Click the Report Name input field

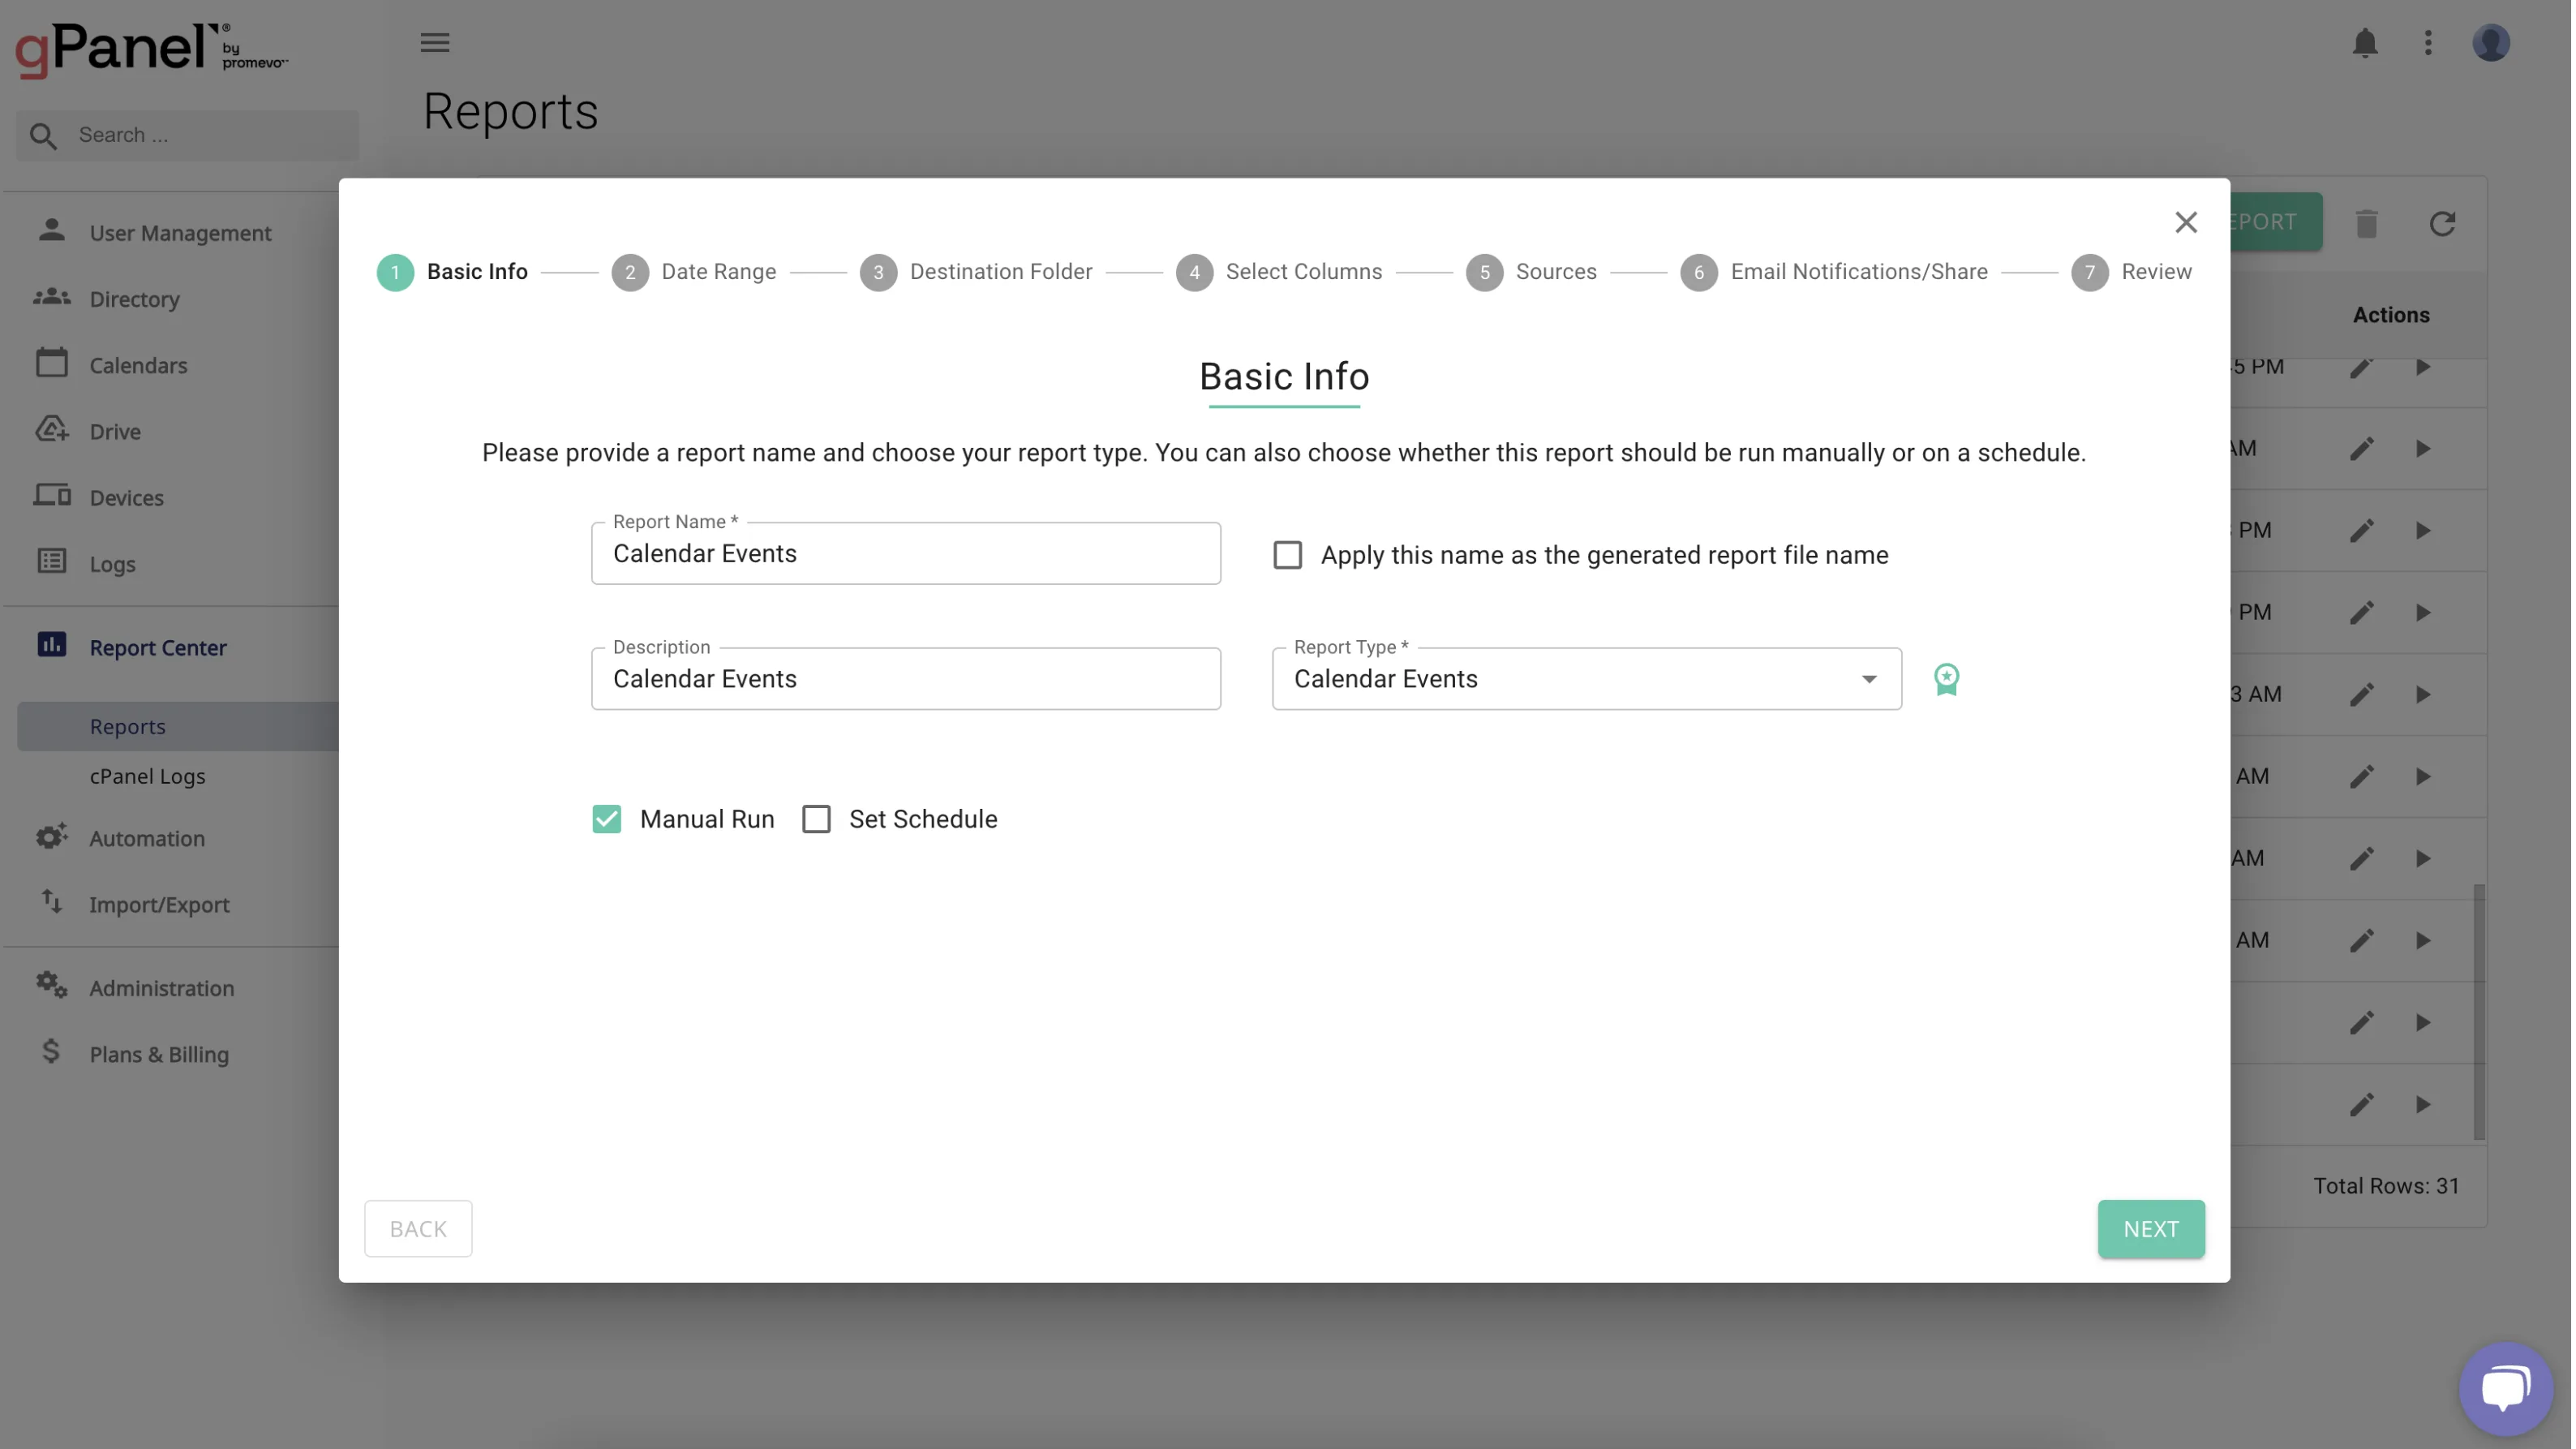[x=905, y=554]
